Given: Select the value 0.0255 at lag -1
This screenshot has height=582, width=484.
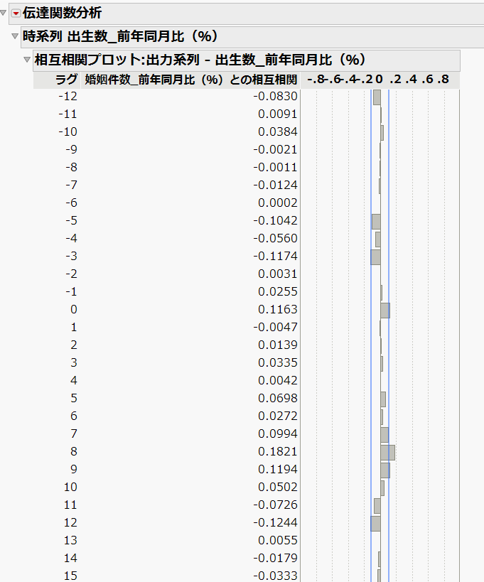Looking at the screenshot, I should point(278,292).
